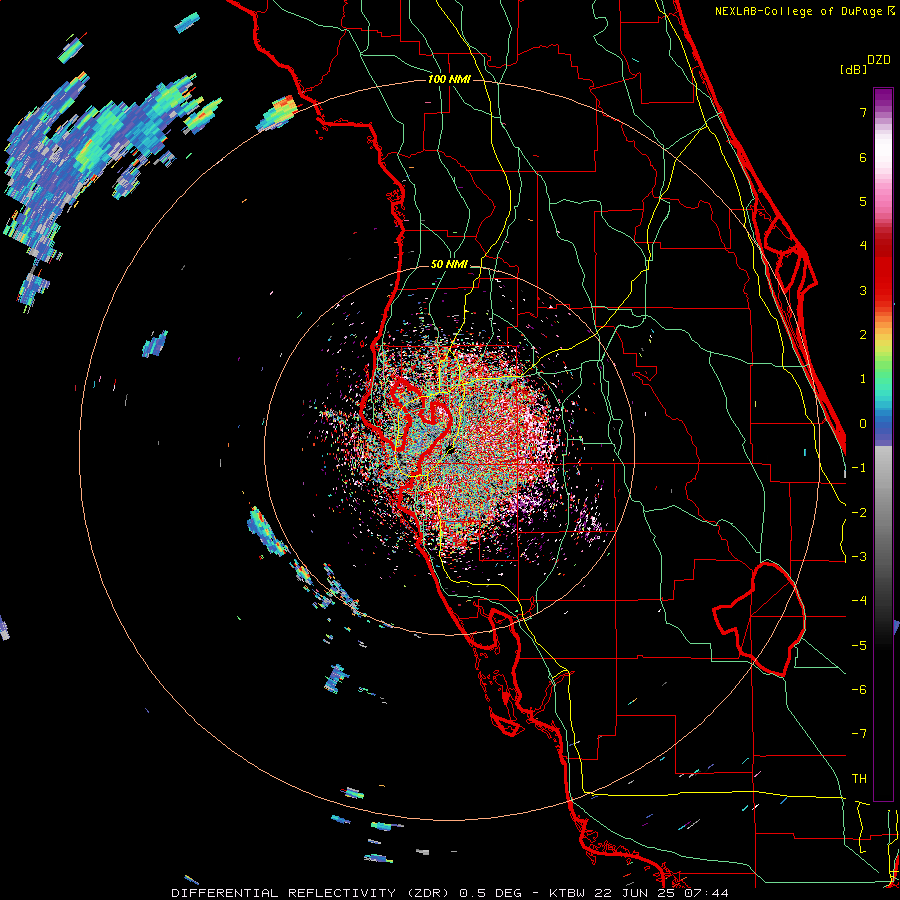Click the small blue marker beside legend scale
Viewport: 900px width, 900px height.
pos(897,627)
